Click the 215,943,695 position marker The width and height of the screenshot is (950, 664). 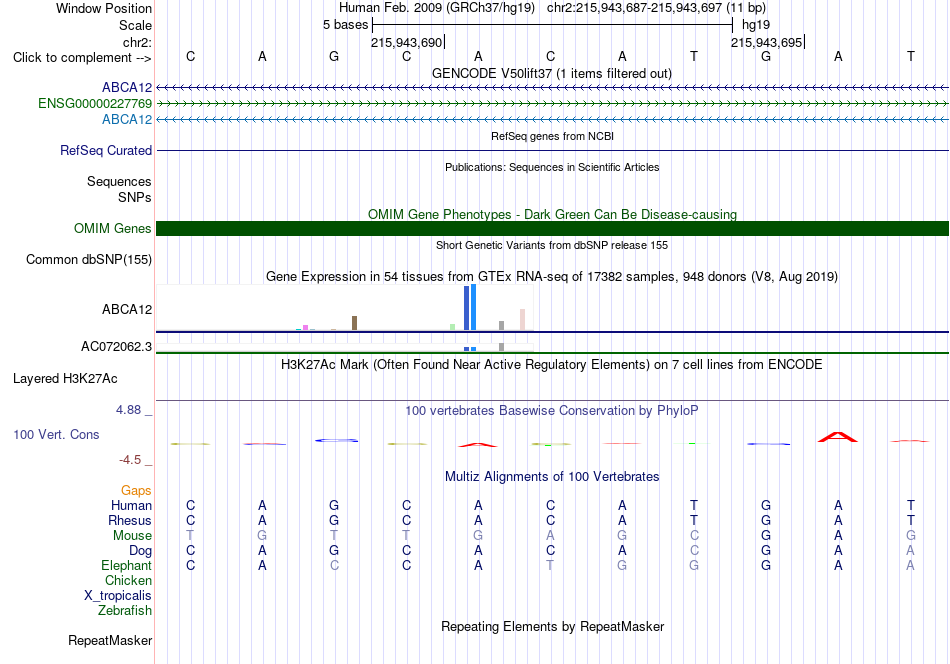pos(766,42)
